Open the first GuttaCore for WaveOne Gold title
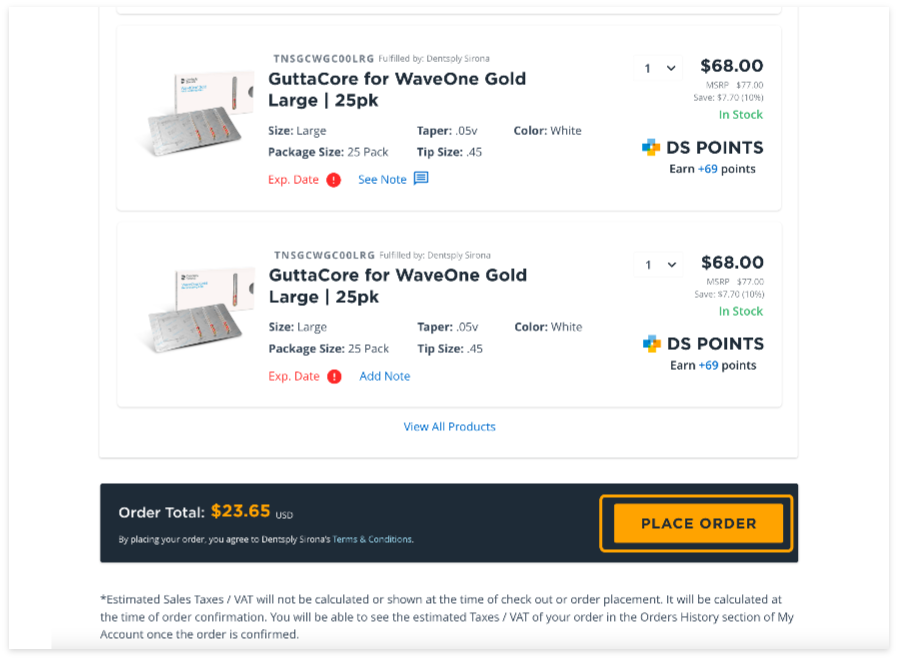The image size is (898, 660). pos(396,89)
